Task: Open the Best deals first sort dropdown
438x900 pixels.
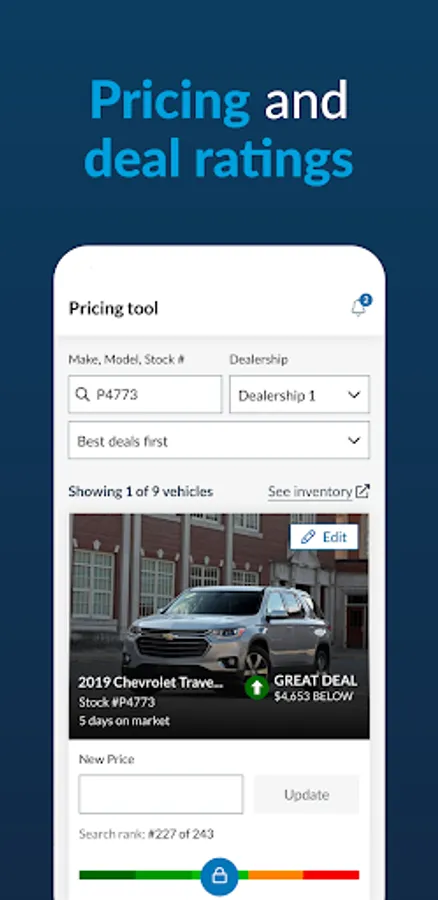Action: point(219,440)
